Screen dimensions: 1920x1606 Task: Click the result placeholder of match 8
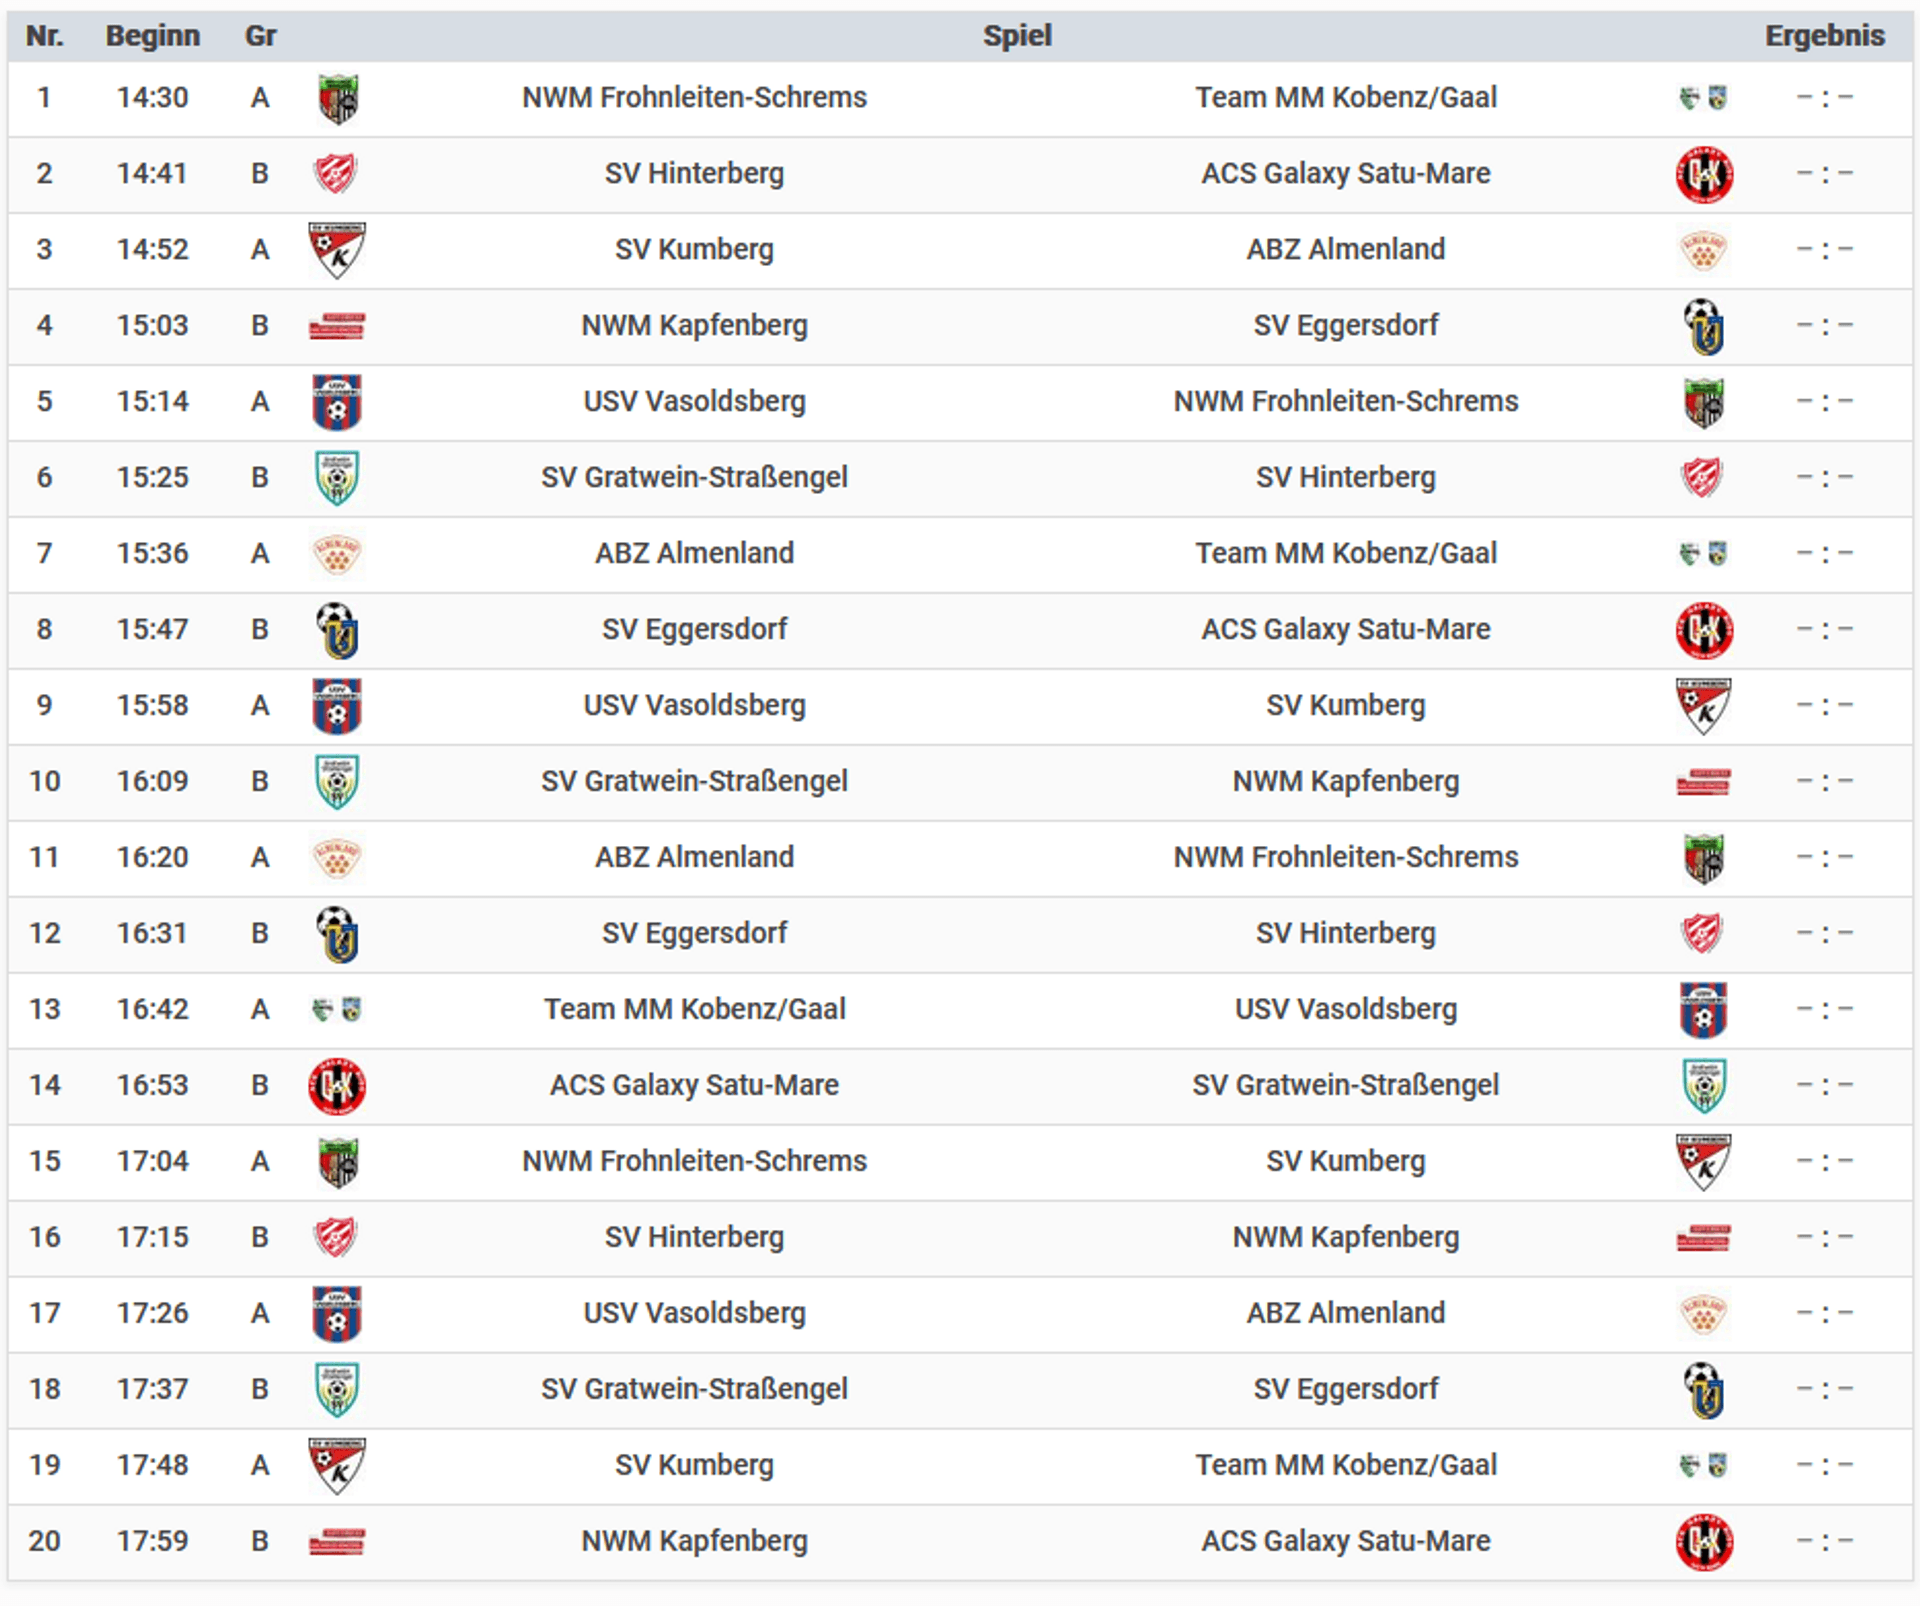tap(1824, 629)
